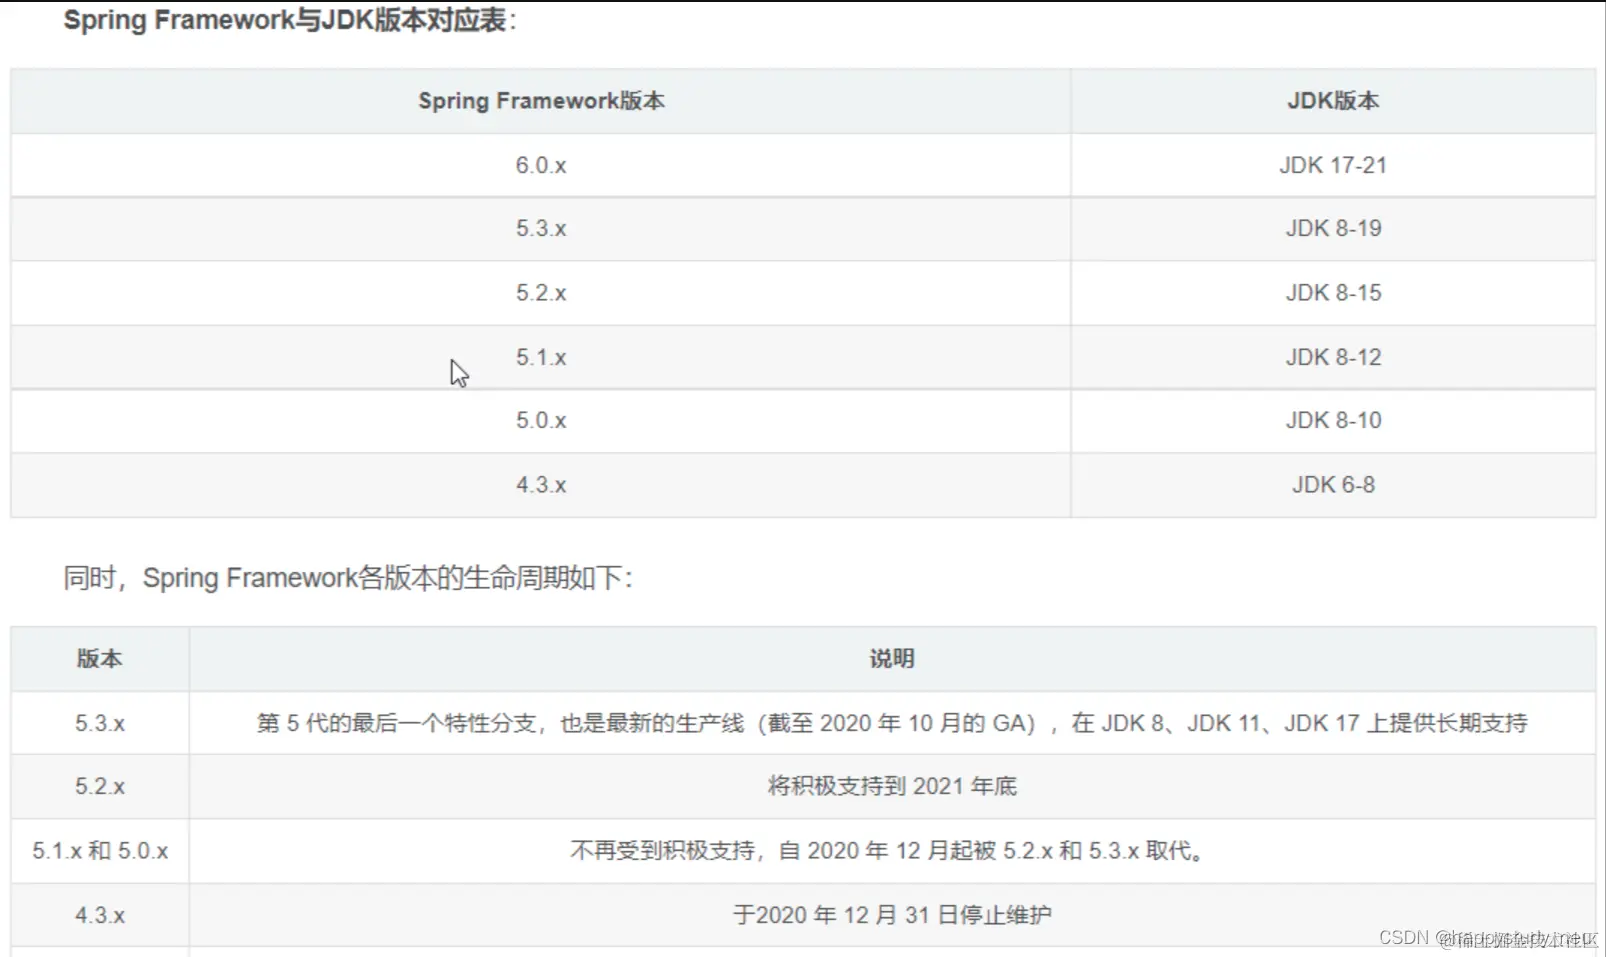Select the 4.3.x version cell
The image size is (1606, 957).
pos(541,484)
